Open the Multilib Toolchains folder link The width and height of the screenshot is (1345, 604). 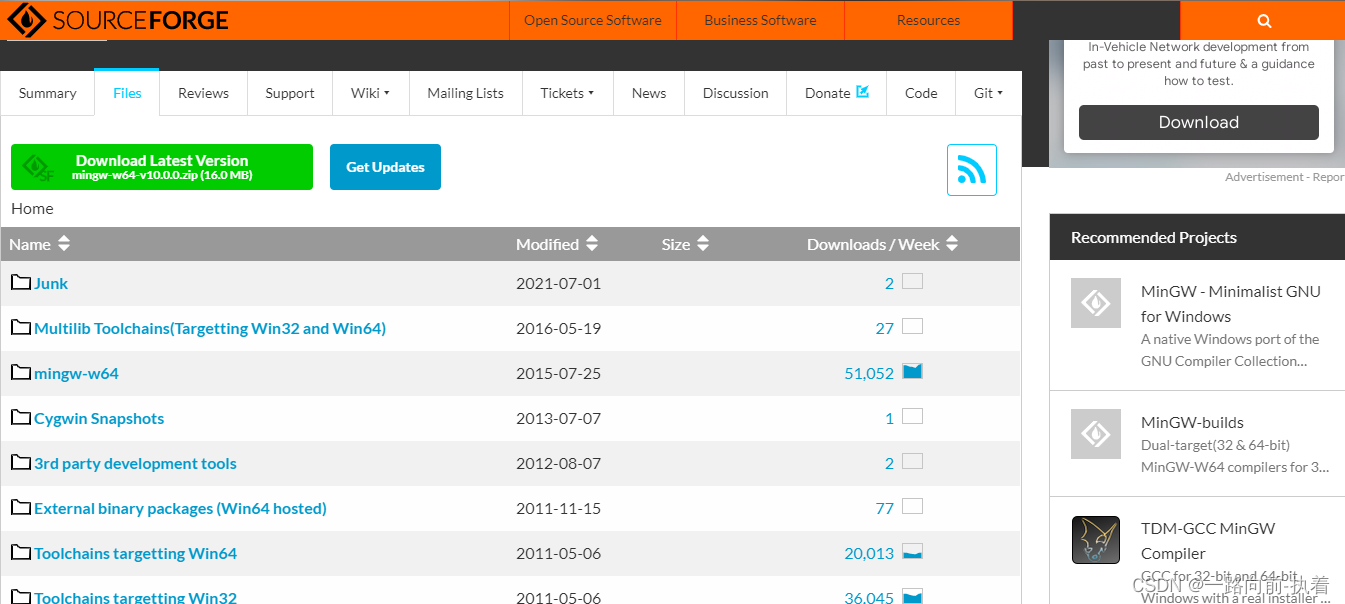click(210, 328)
